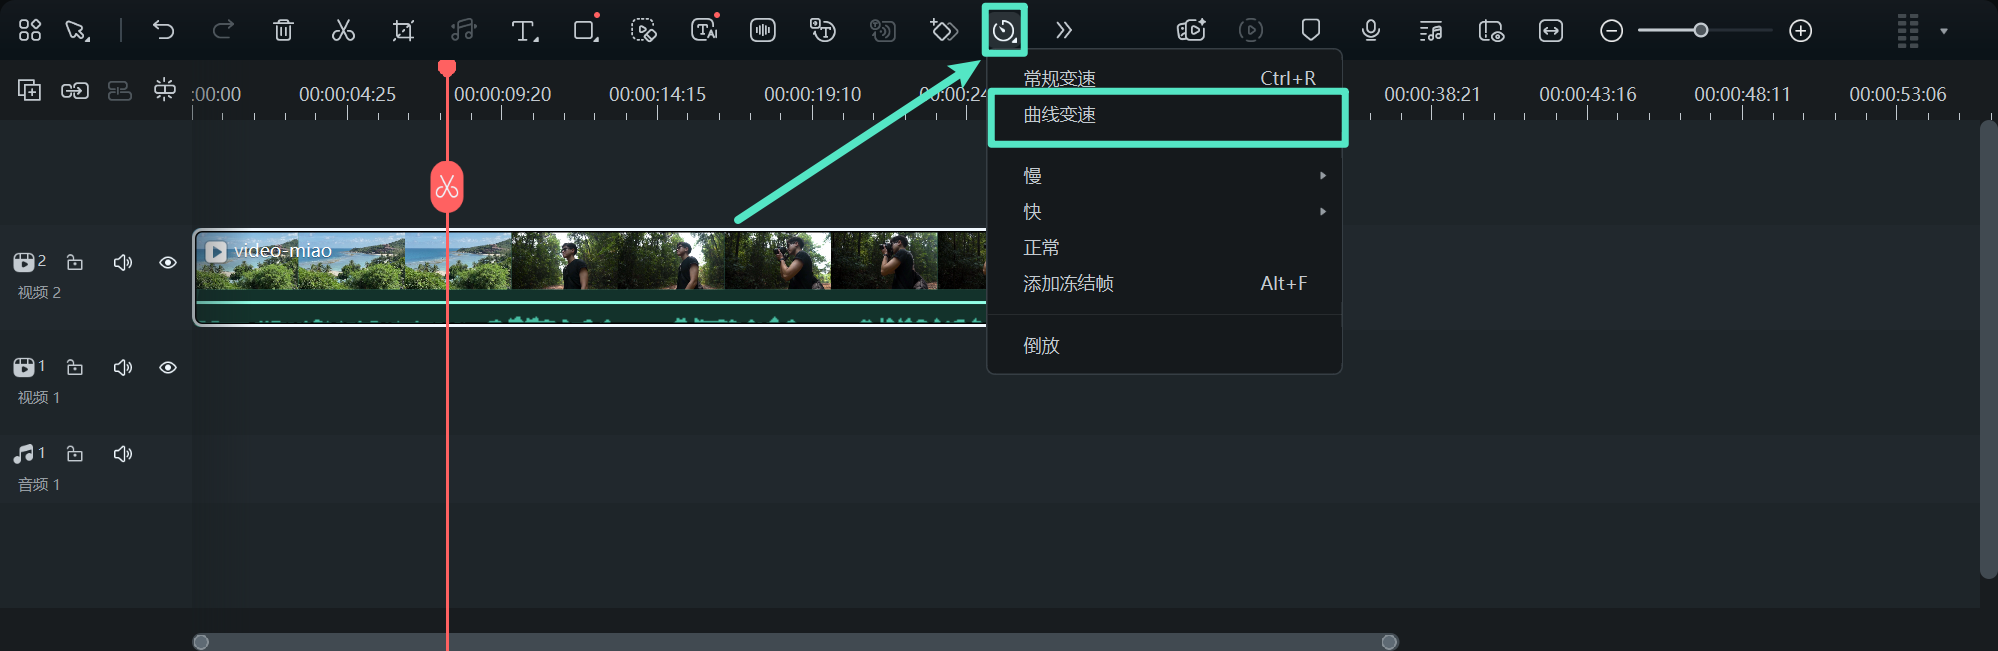Open the audio waveform tool
The width and height of the screenshot is (1998, 651).
click(763, 31)
